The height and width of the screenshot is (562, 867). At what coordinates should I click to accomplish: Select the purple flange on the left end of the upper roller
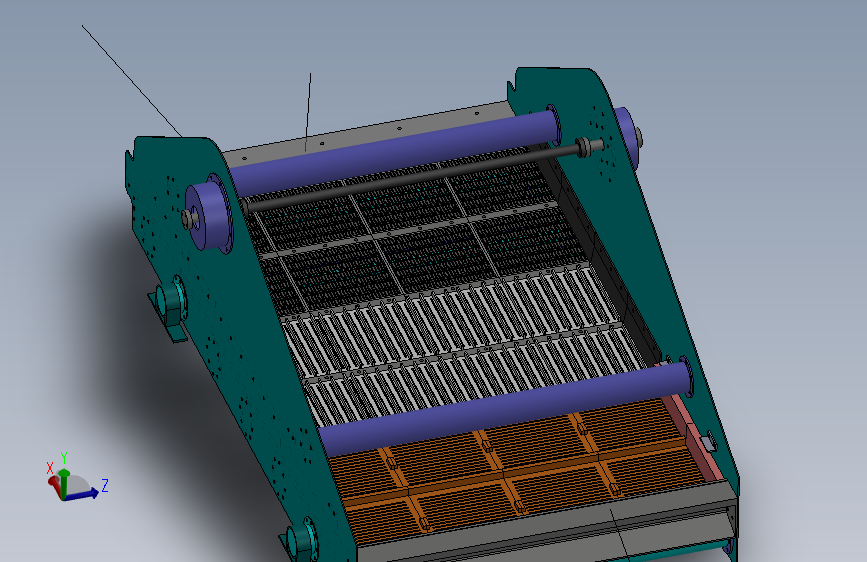point(209,214)
